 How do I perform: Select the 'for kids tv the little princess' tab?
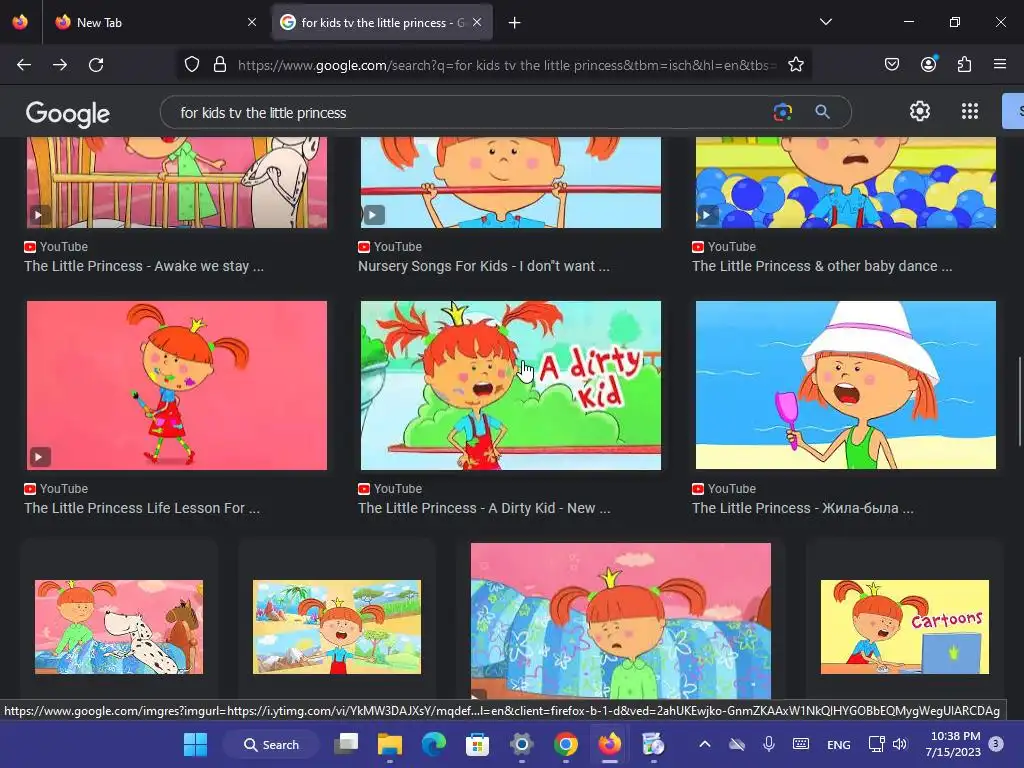(x=382, y=22)
